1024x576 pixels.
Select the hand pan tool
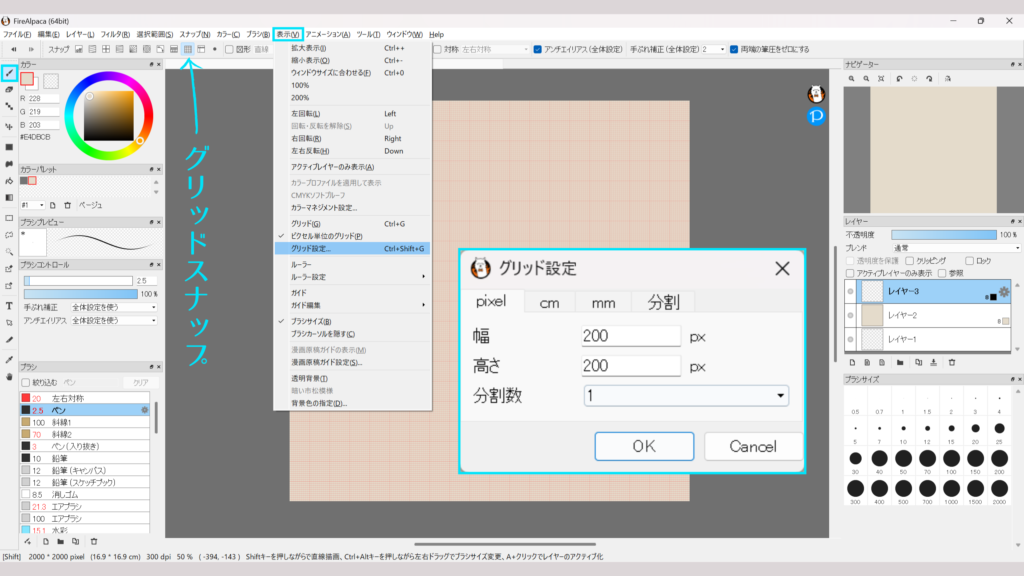coord(9,376)
